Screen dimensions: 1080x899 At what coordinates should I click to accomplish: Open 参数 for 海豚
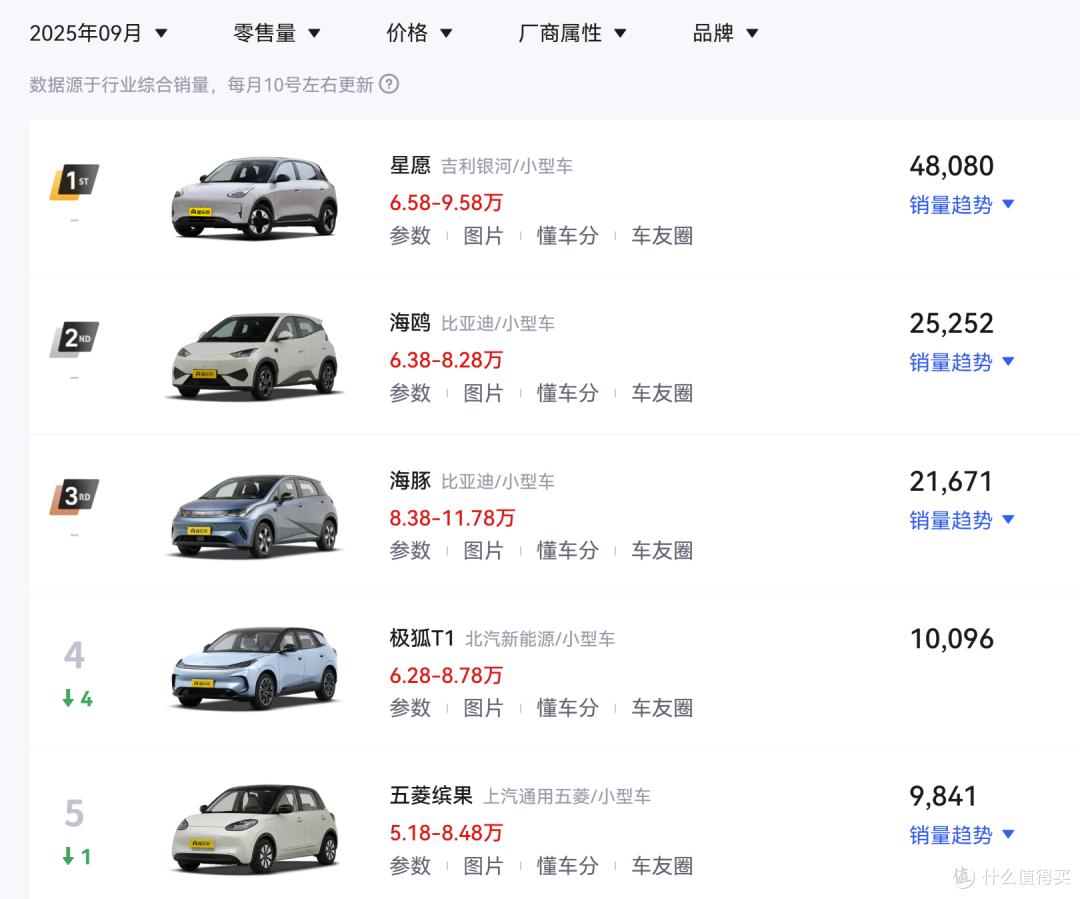click(410, 550)
